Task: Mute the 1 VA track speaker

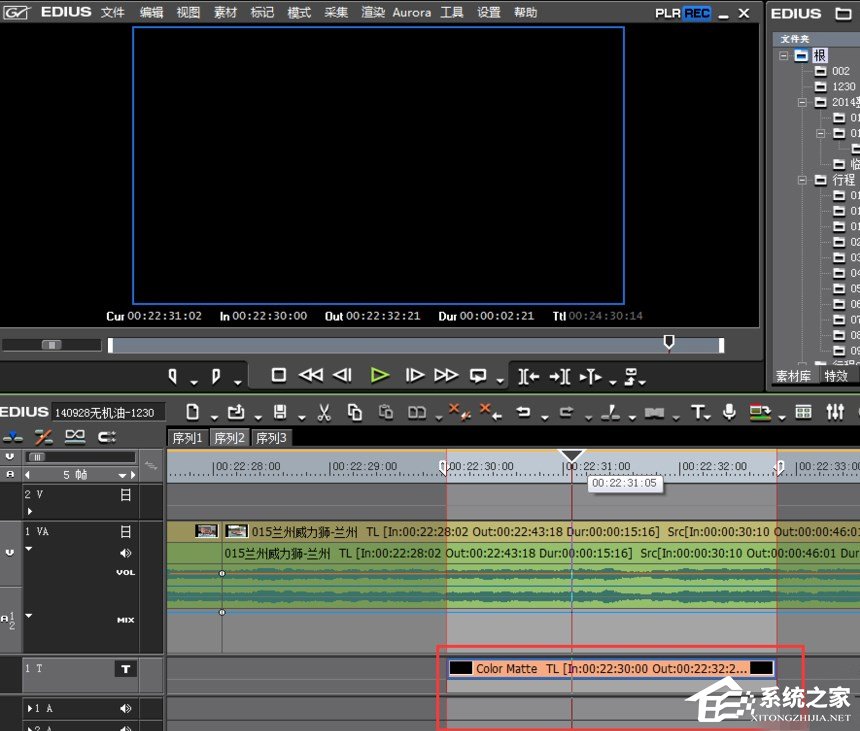Action: pos(126,553)
